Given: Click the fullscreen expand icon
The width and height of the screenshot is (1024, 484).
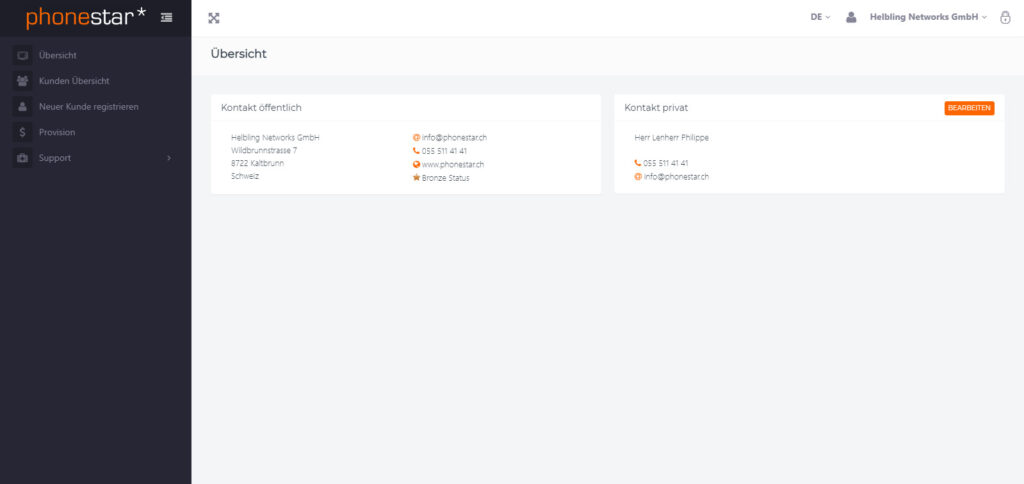Looking at the screenshot, I should point(214,18).
